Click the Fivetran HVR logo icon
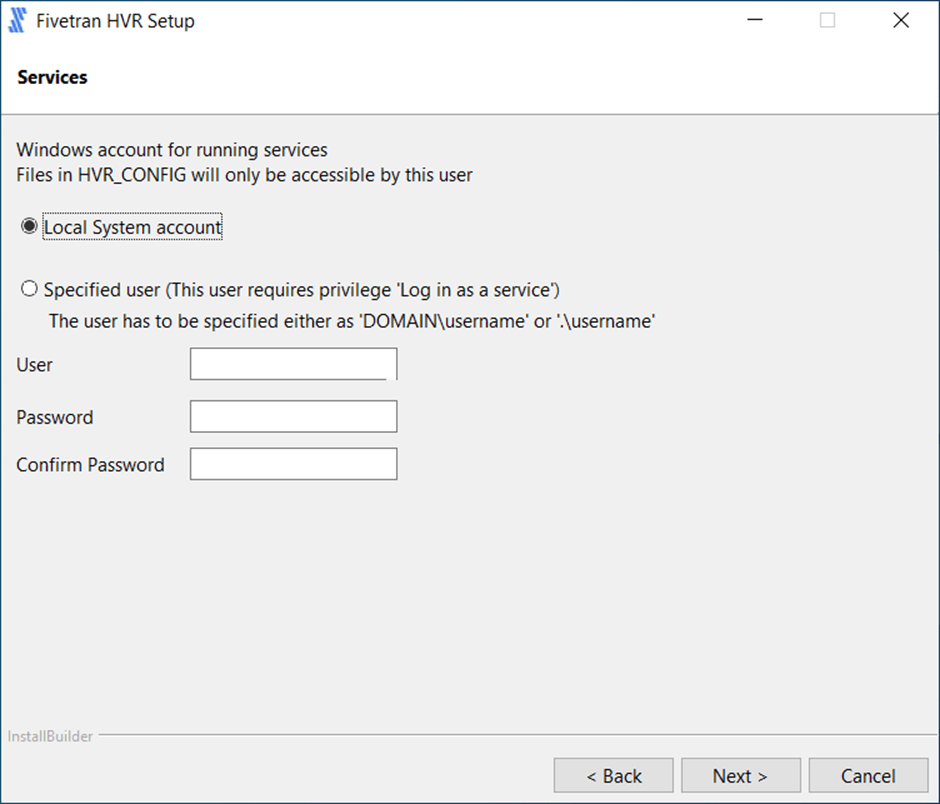This screenshot has height=804, width=940. click(x=17, y=21)
